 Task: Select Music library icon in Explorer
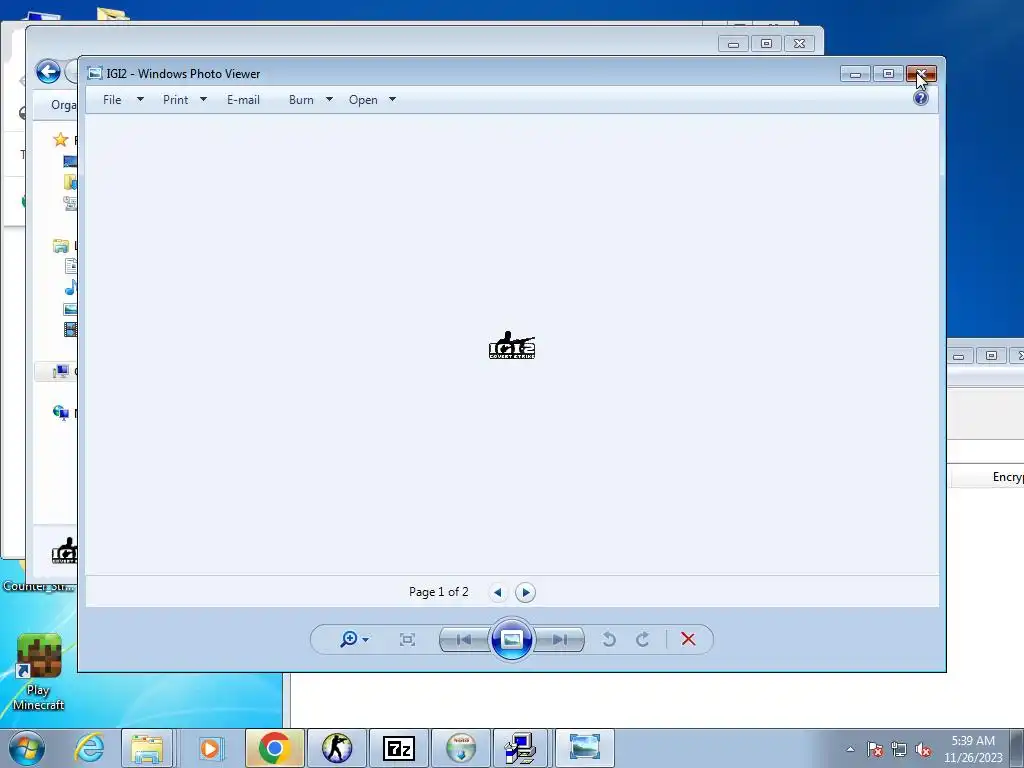tap(71, 287)
